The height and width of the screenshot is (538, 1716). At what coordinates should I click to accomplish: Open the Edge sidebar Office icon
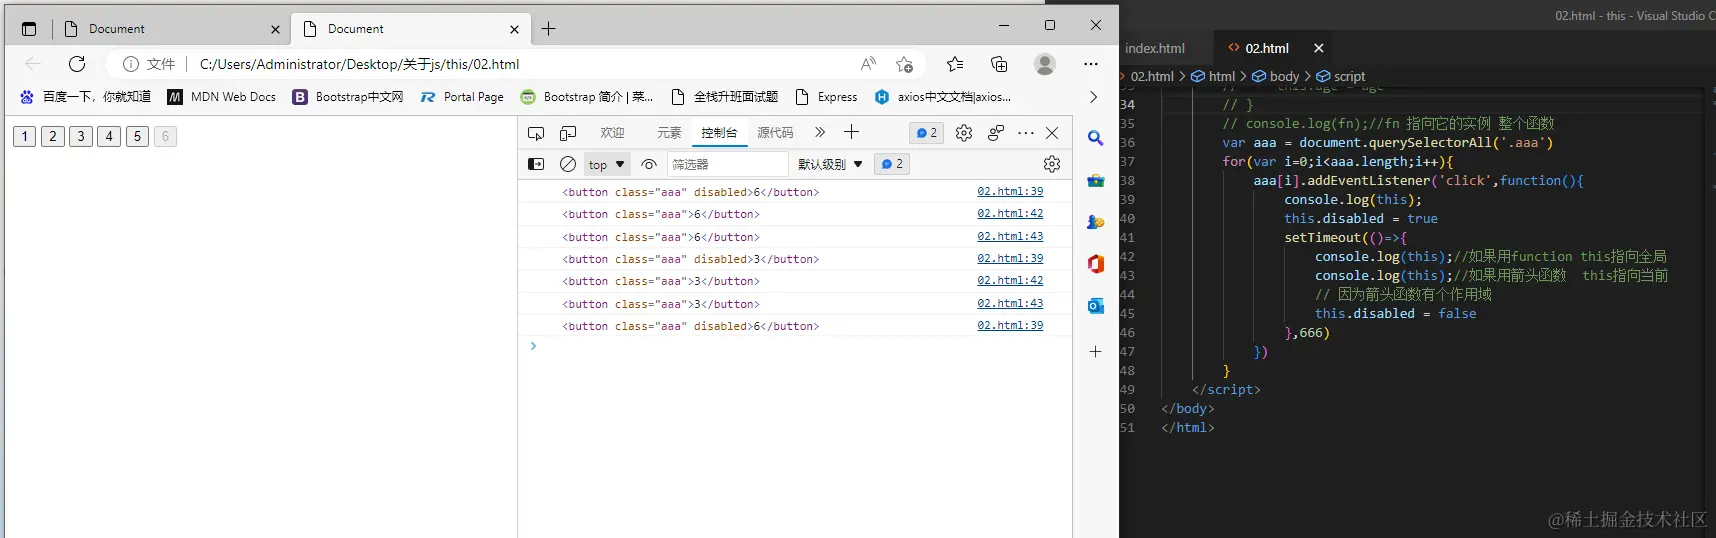1096,263
